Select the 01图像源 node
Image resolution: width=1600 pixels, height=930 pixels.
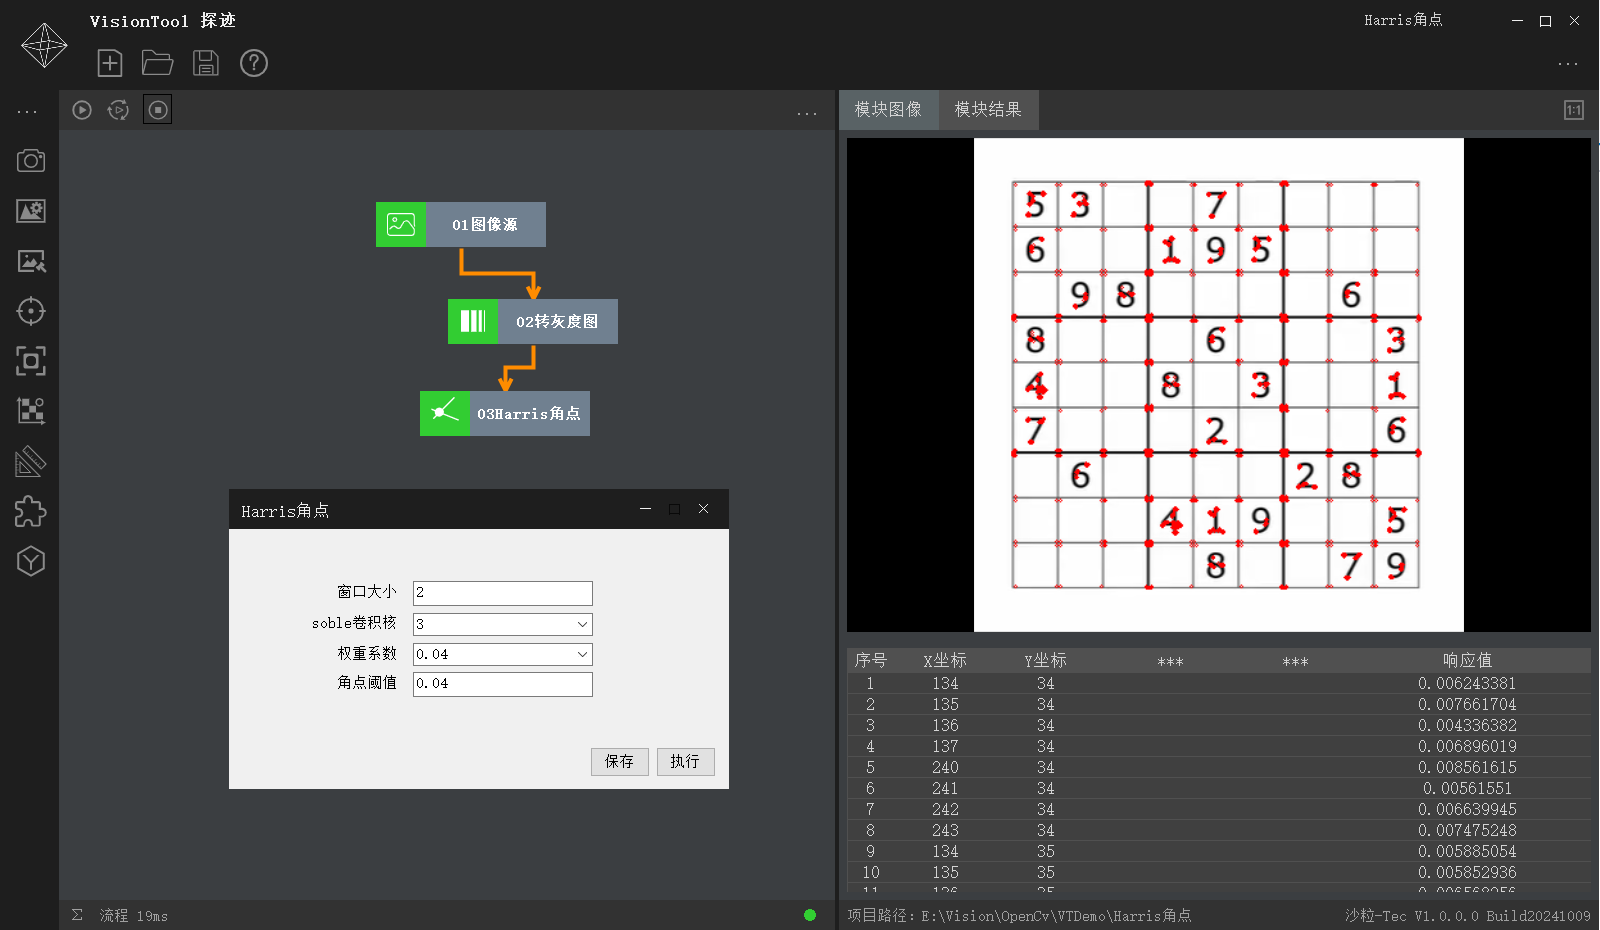click(461, 224)
